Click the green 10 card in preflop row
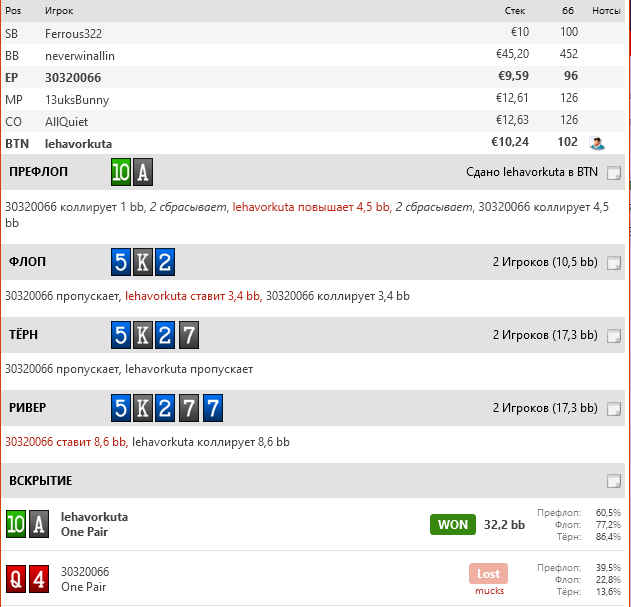The image size is (631, 607). coord(121,172)
